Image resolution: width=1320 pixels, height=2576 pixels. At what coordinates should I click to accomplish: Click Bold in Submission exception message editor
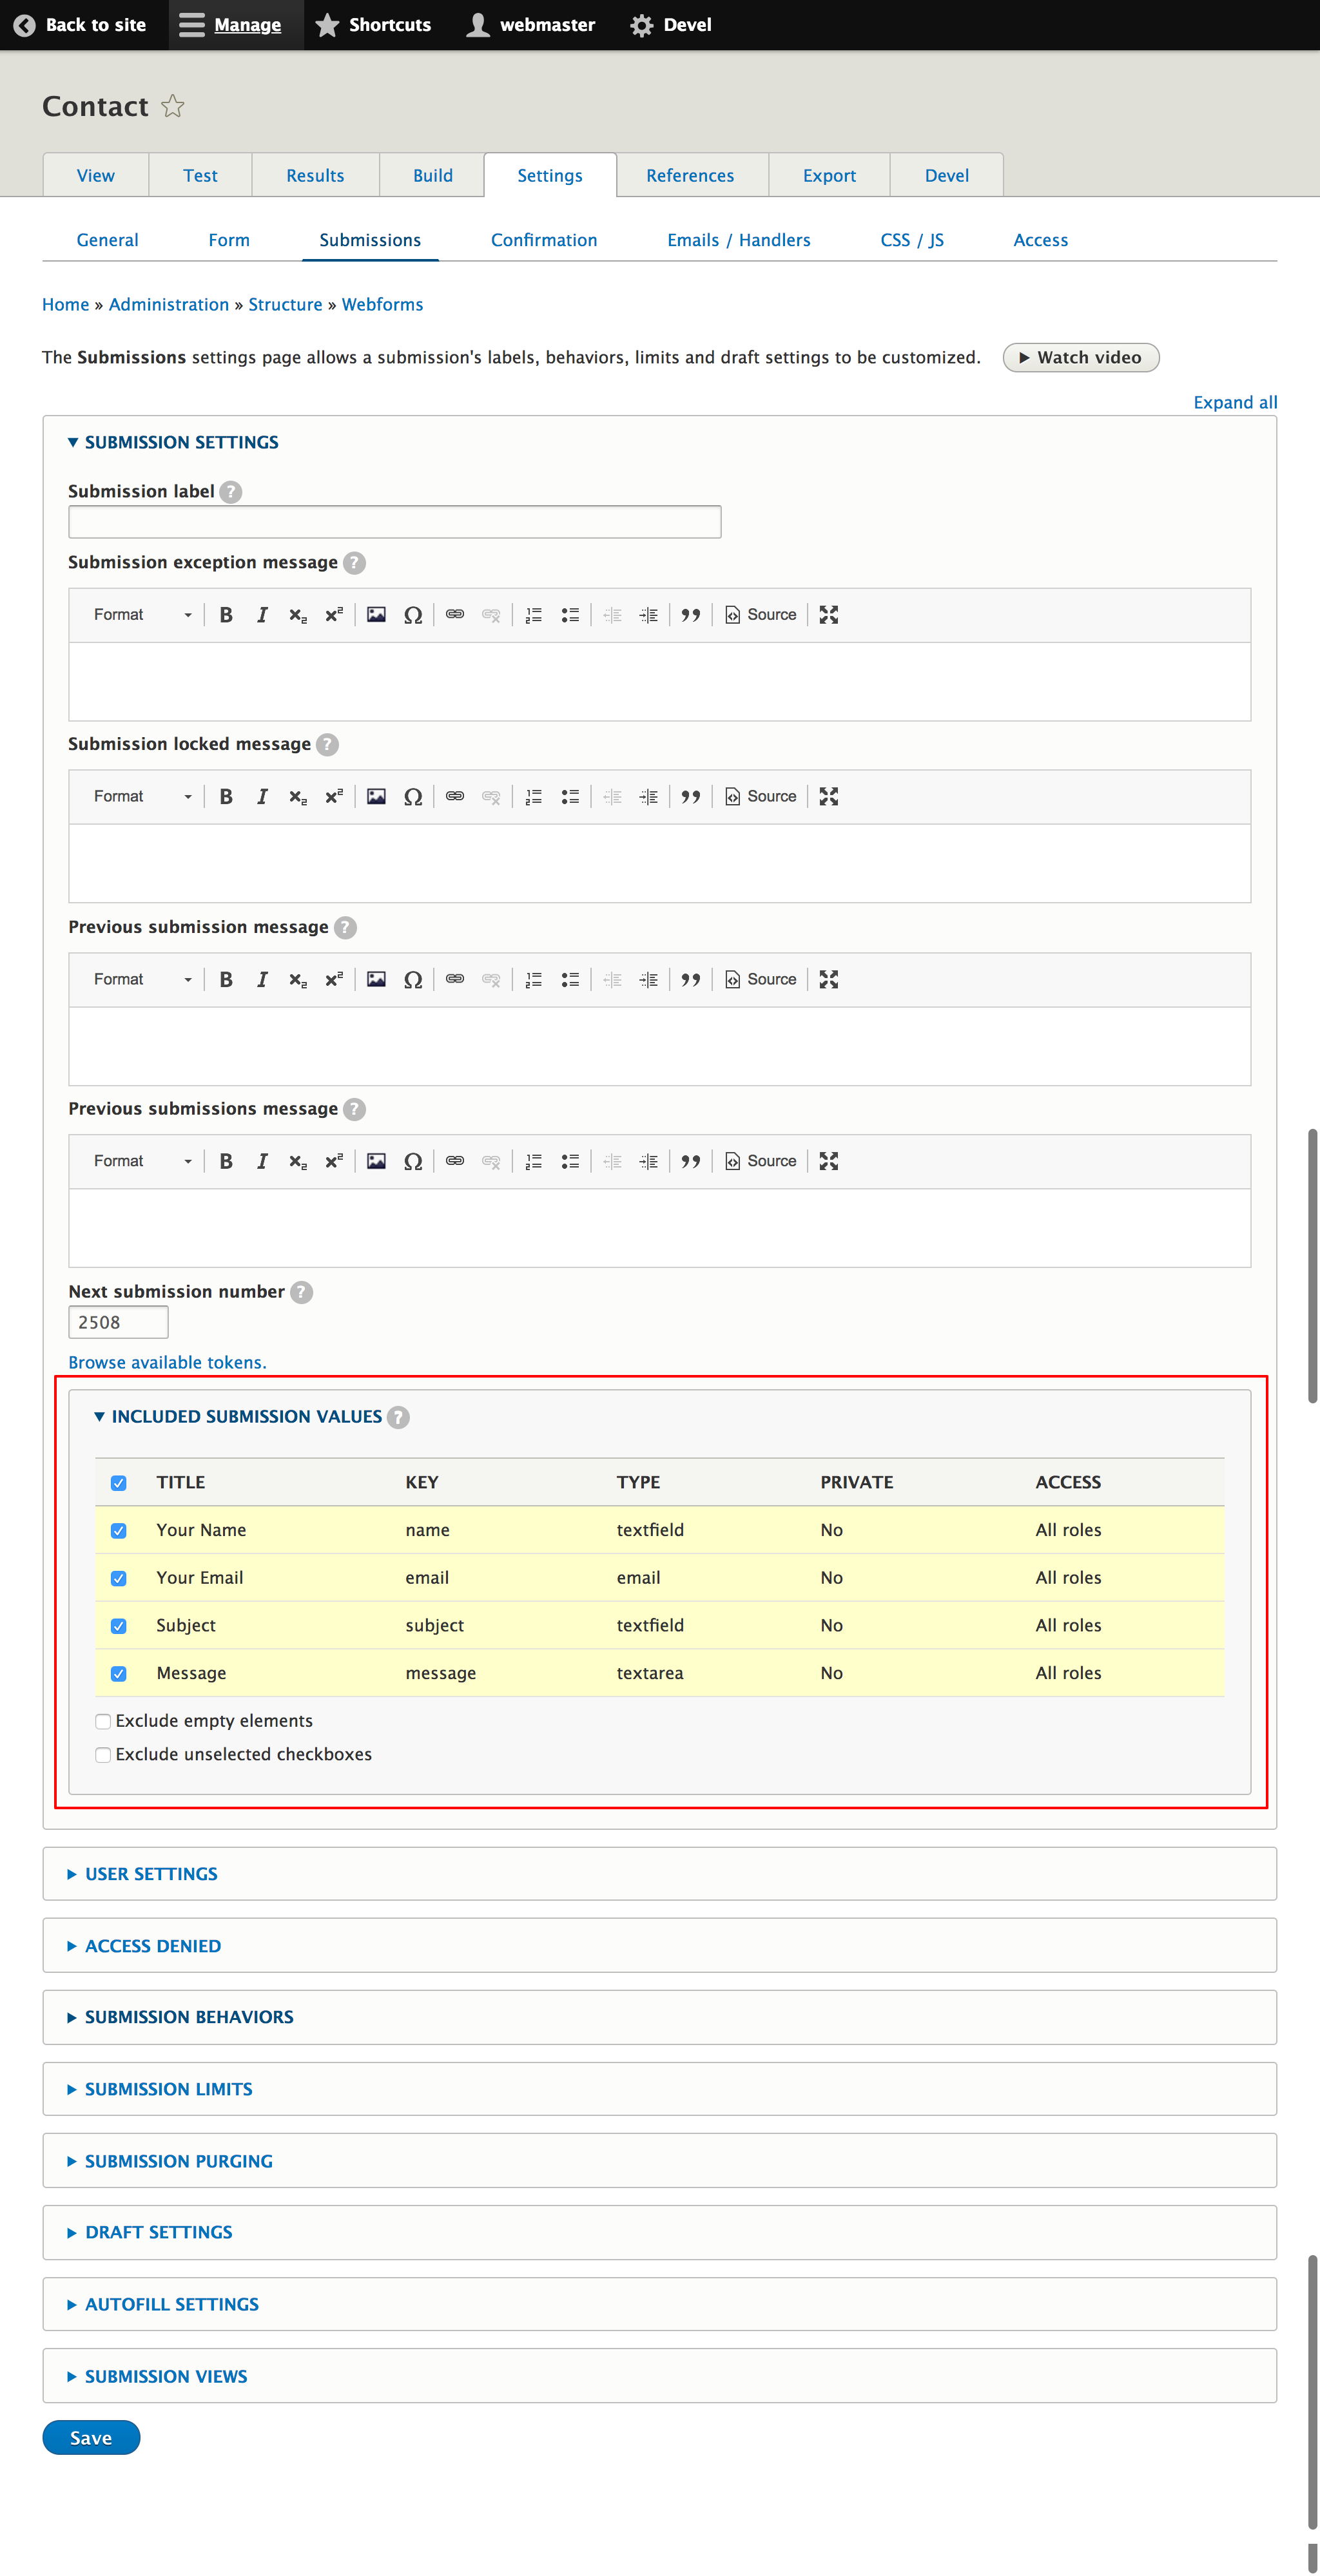click(x=226, y=615)
